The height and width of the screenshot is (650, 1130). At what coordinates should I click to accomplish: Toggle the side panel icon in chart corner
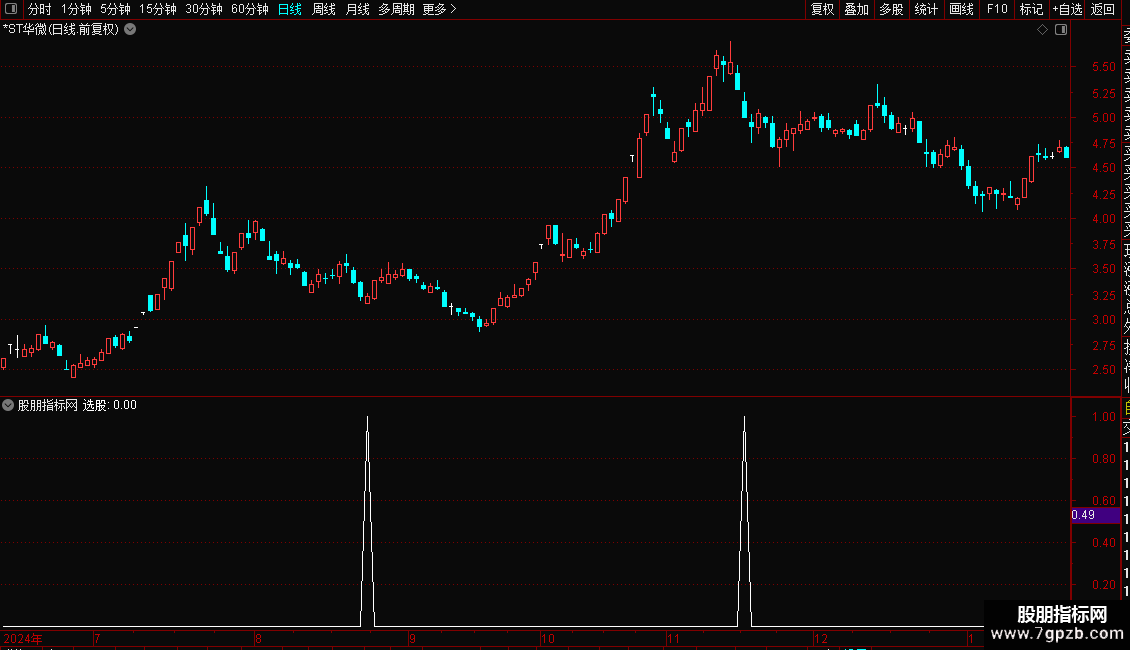coord(1061,30)
